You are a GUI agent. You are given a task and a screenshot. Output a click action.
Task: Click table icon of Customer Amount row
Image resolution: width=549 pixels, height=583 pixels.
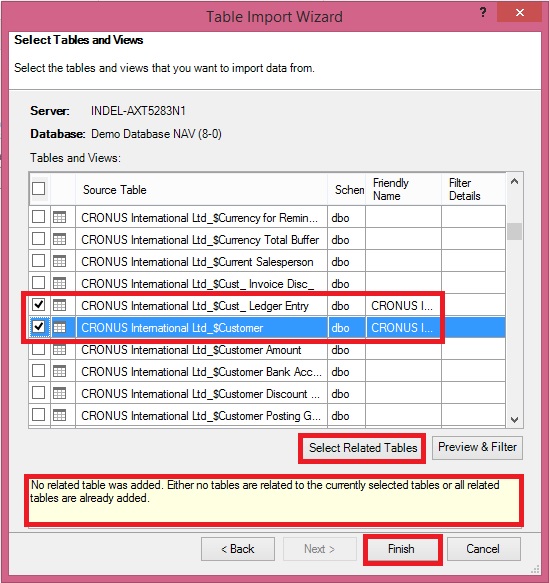point(59,349)
